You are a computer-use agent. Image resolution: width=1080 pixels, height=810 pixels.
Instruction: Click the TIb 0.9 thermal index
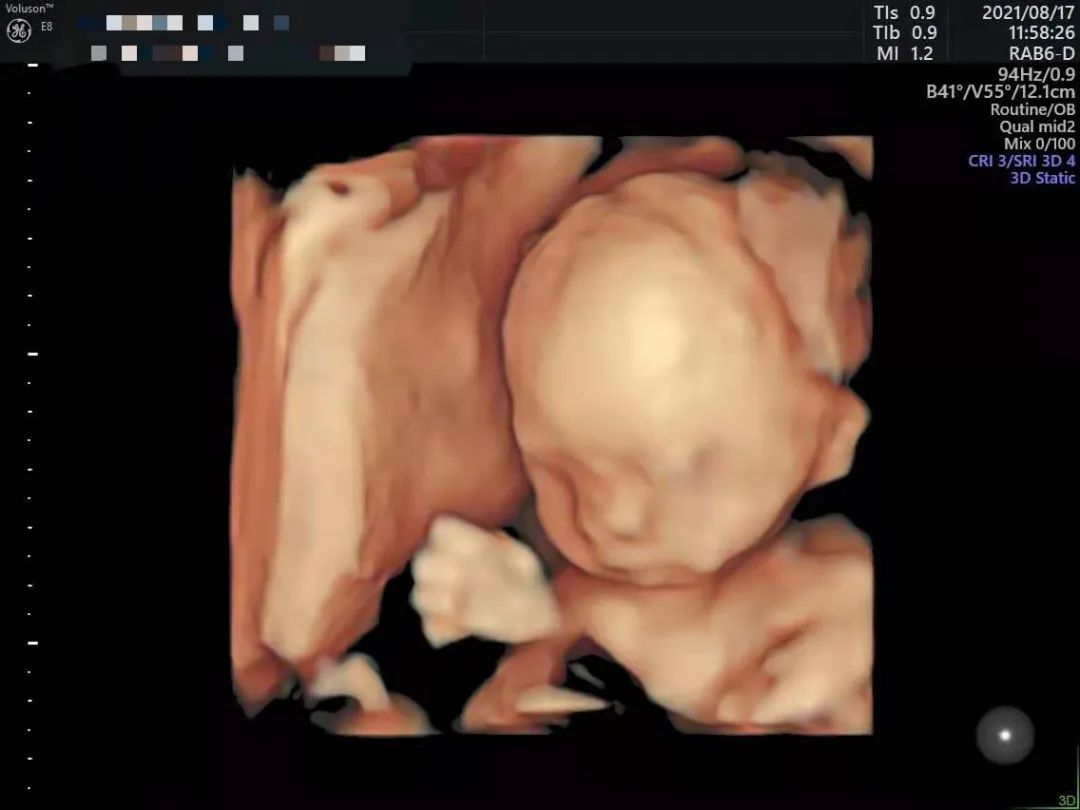[905, 33]
